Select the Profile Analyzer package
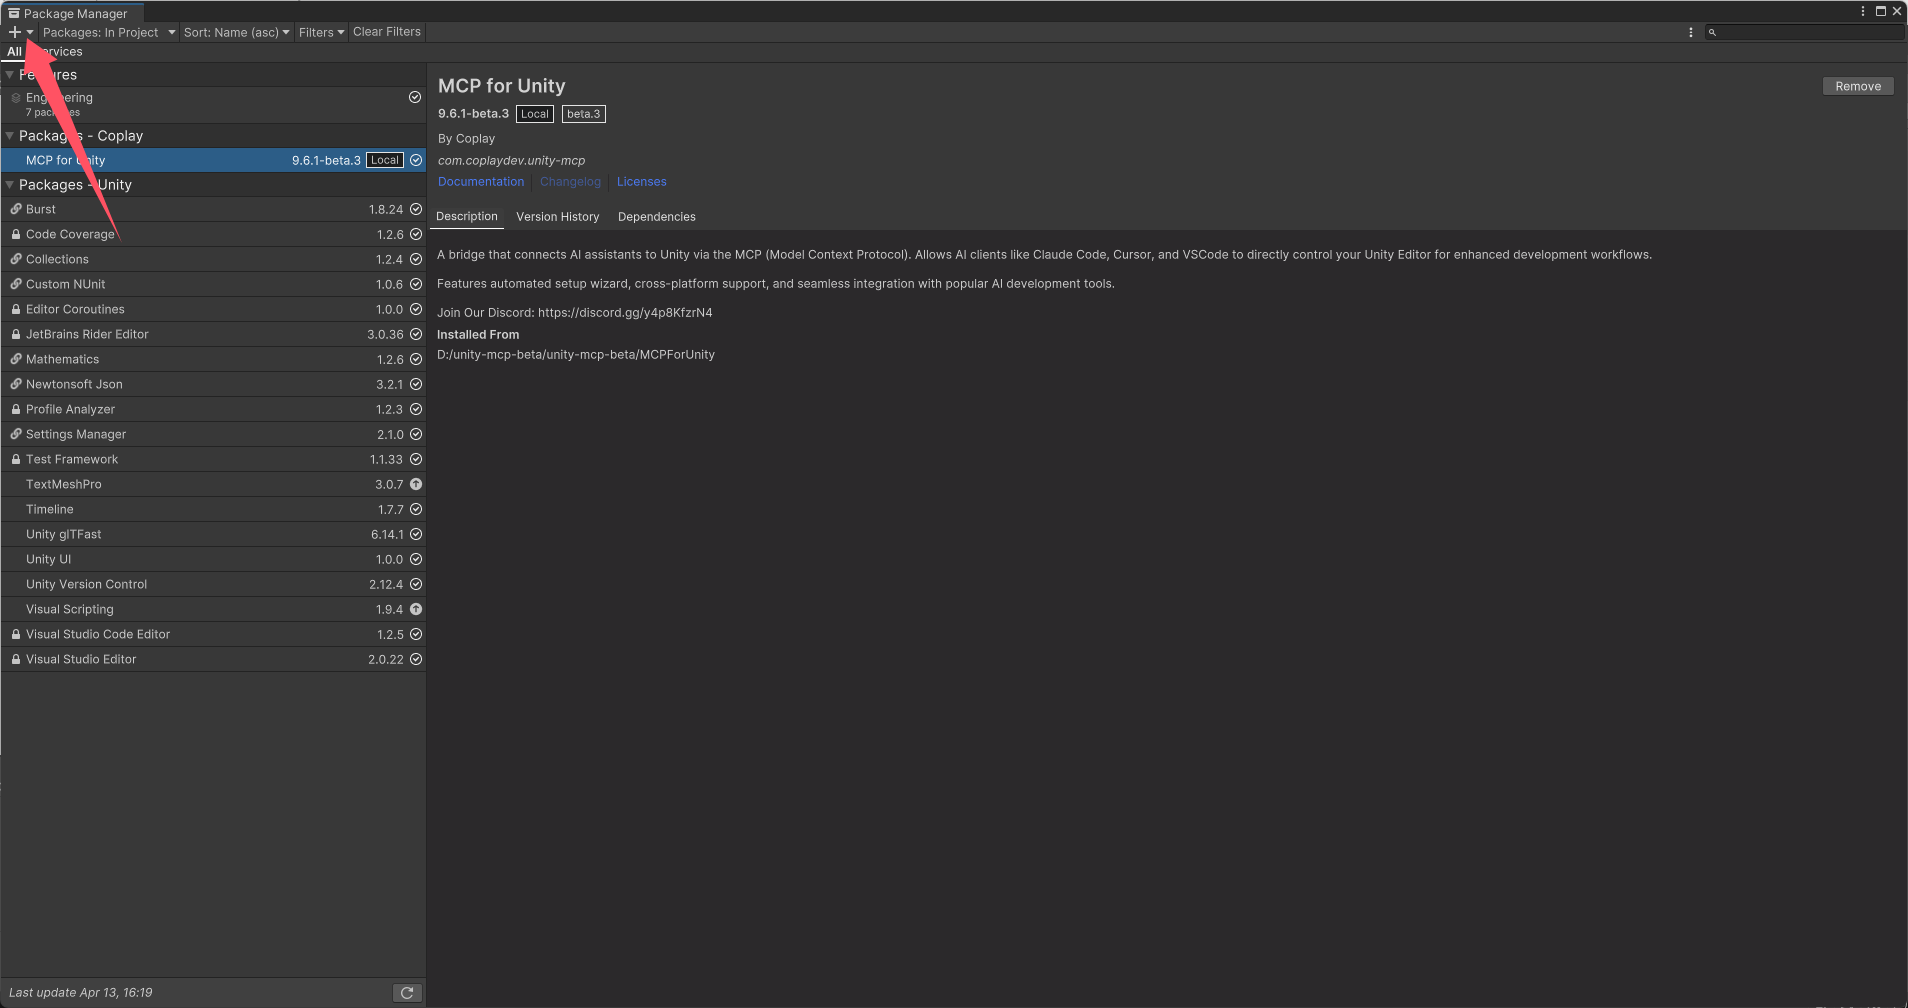Screen dimensions: 1908x1008 point(213,409)
